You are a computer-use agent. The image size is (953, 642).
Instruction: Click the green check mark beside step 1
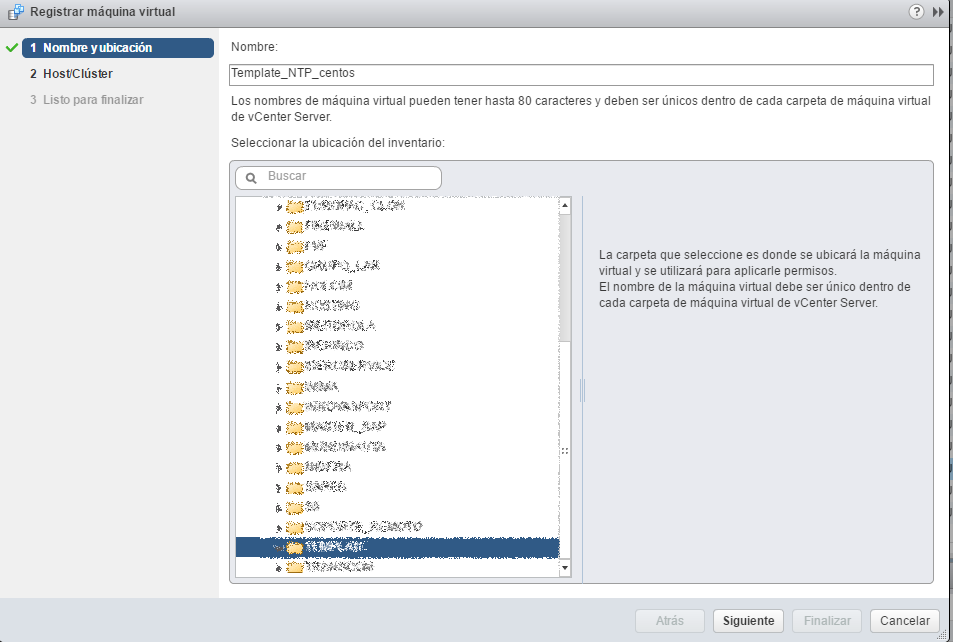point(12,48)
